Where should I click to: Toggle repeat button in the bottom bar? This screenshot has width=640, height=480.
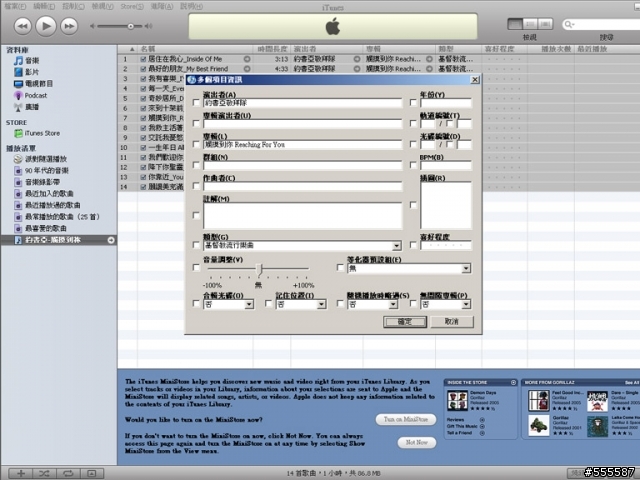pos(68,473)
